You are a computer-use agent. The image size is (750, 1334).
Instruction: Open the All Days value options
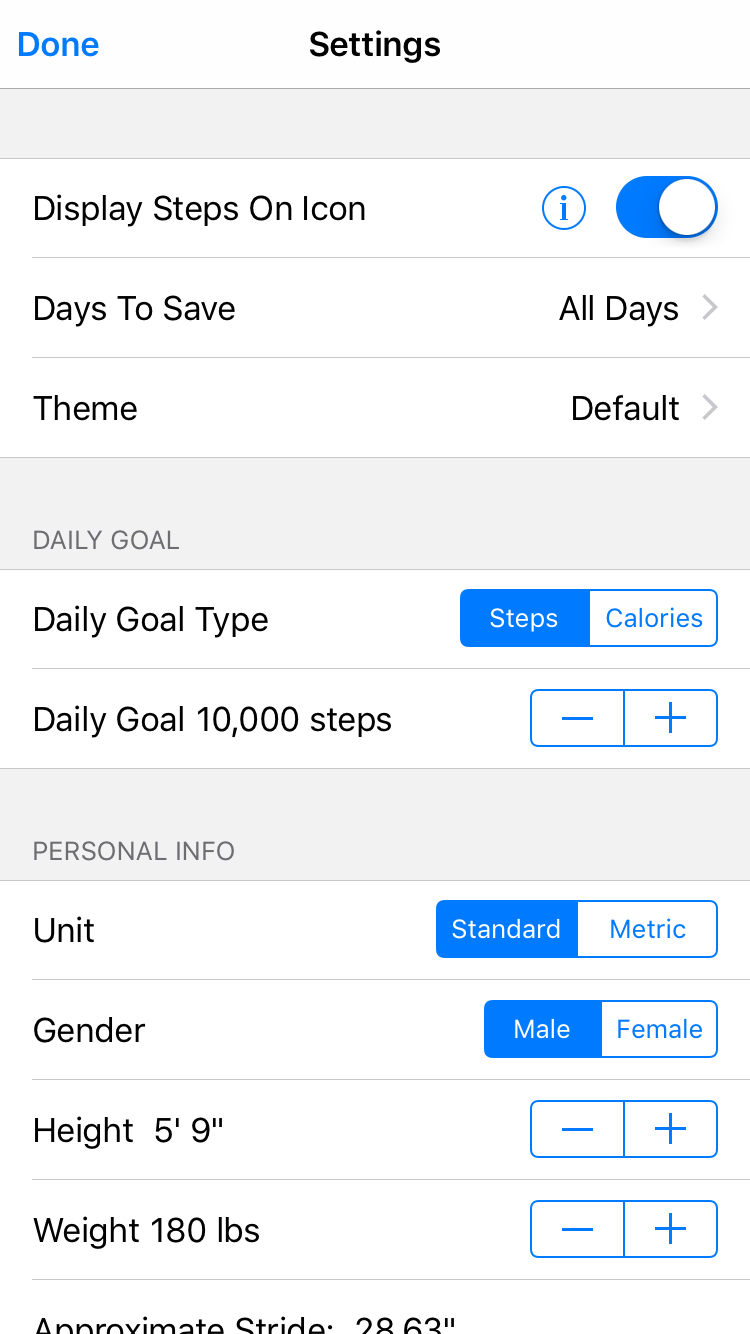point(618,308)
